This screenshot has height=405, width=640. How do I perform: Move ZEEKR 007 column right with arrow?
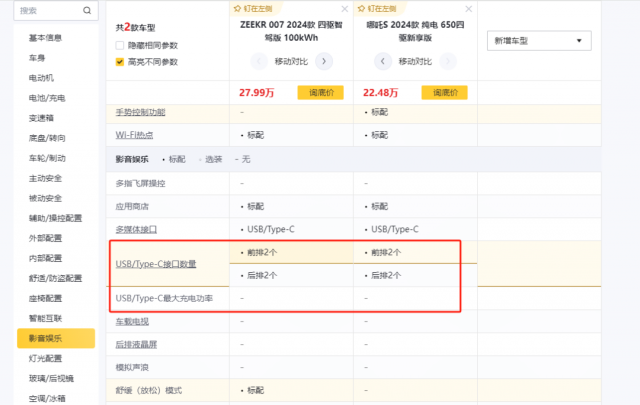click(x=324, y=62)
